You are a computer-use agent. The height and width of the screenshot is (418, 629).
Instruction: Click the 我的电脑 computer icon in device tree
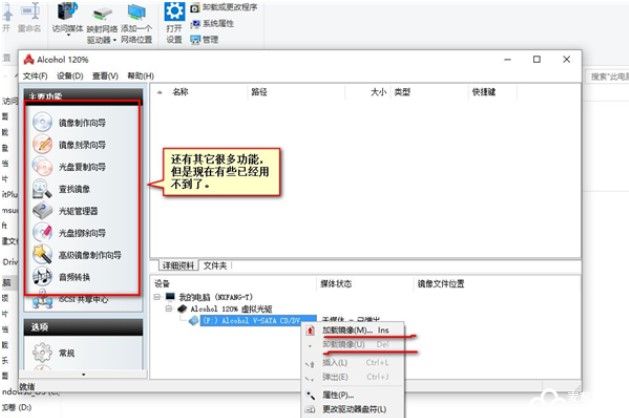pos(170,297)
